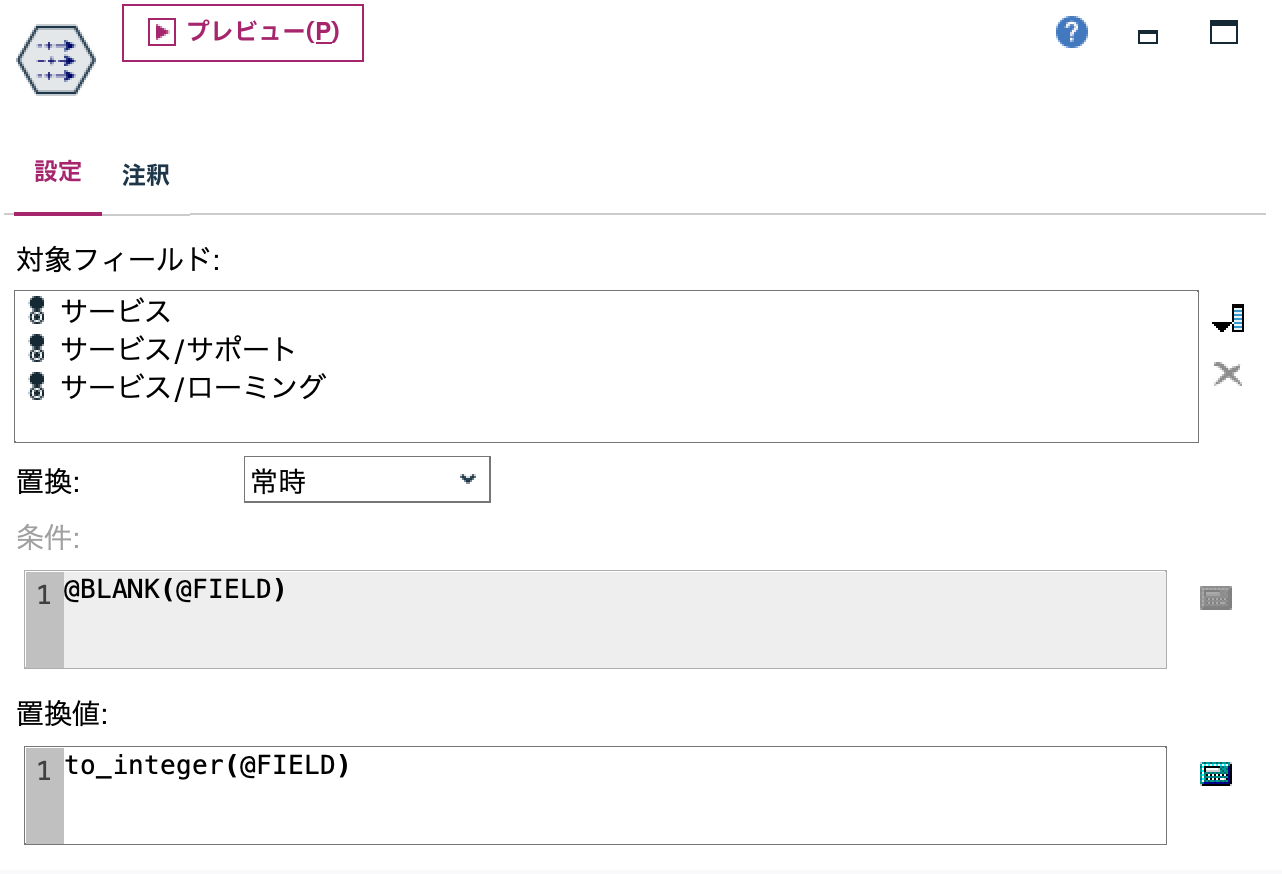Open the 置換 dropdown showing 常時

point(367,479)
